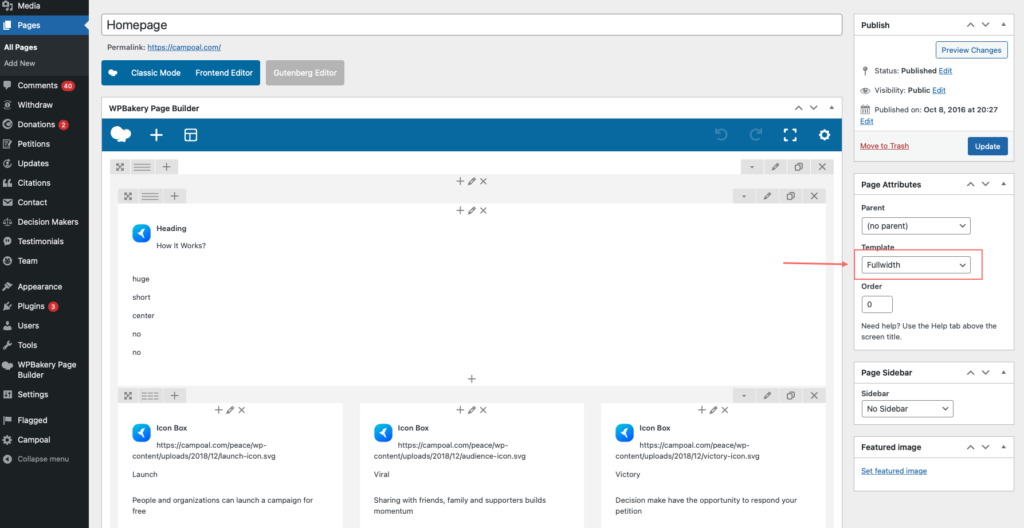Collapse the Featured image panel

click(x=1004, y=447)
